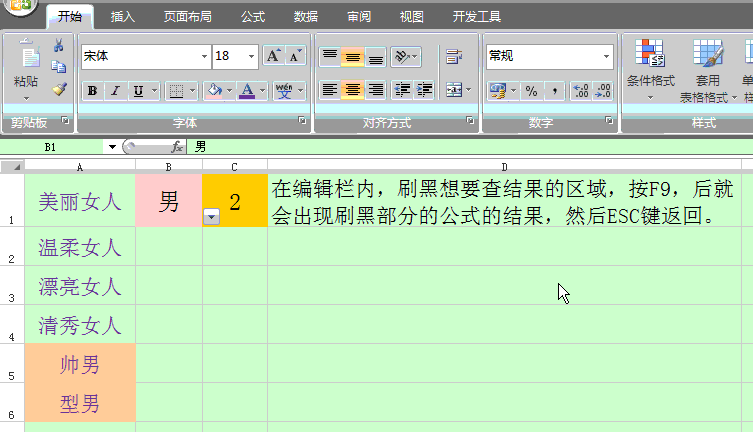Viewport: 753px width, 432px height.
Task: Switch to 插入 Insert tab
Action: coord(122,17)
